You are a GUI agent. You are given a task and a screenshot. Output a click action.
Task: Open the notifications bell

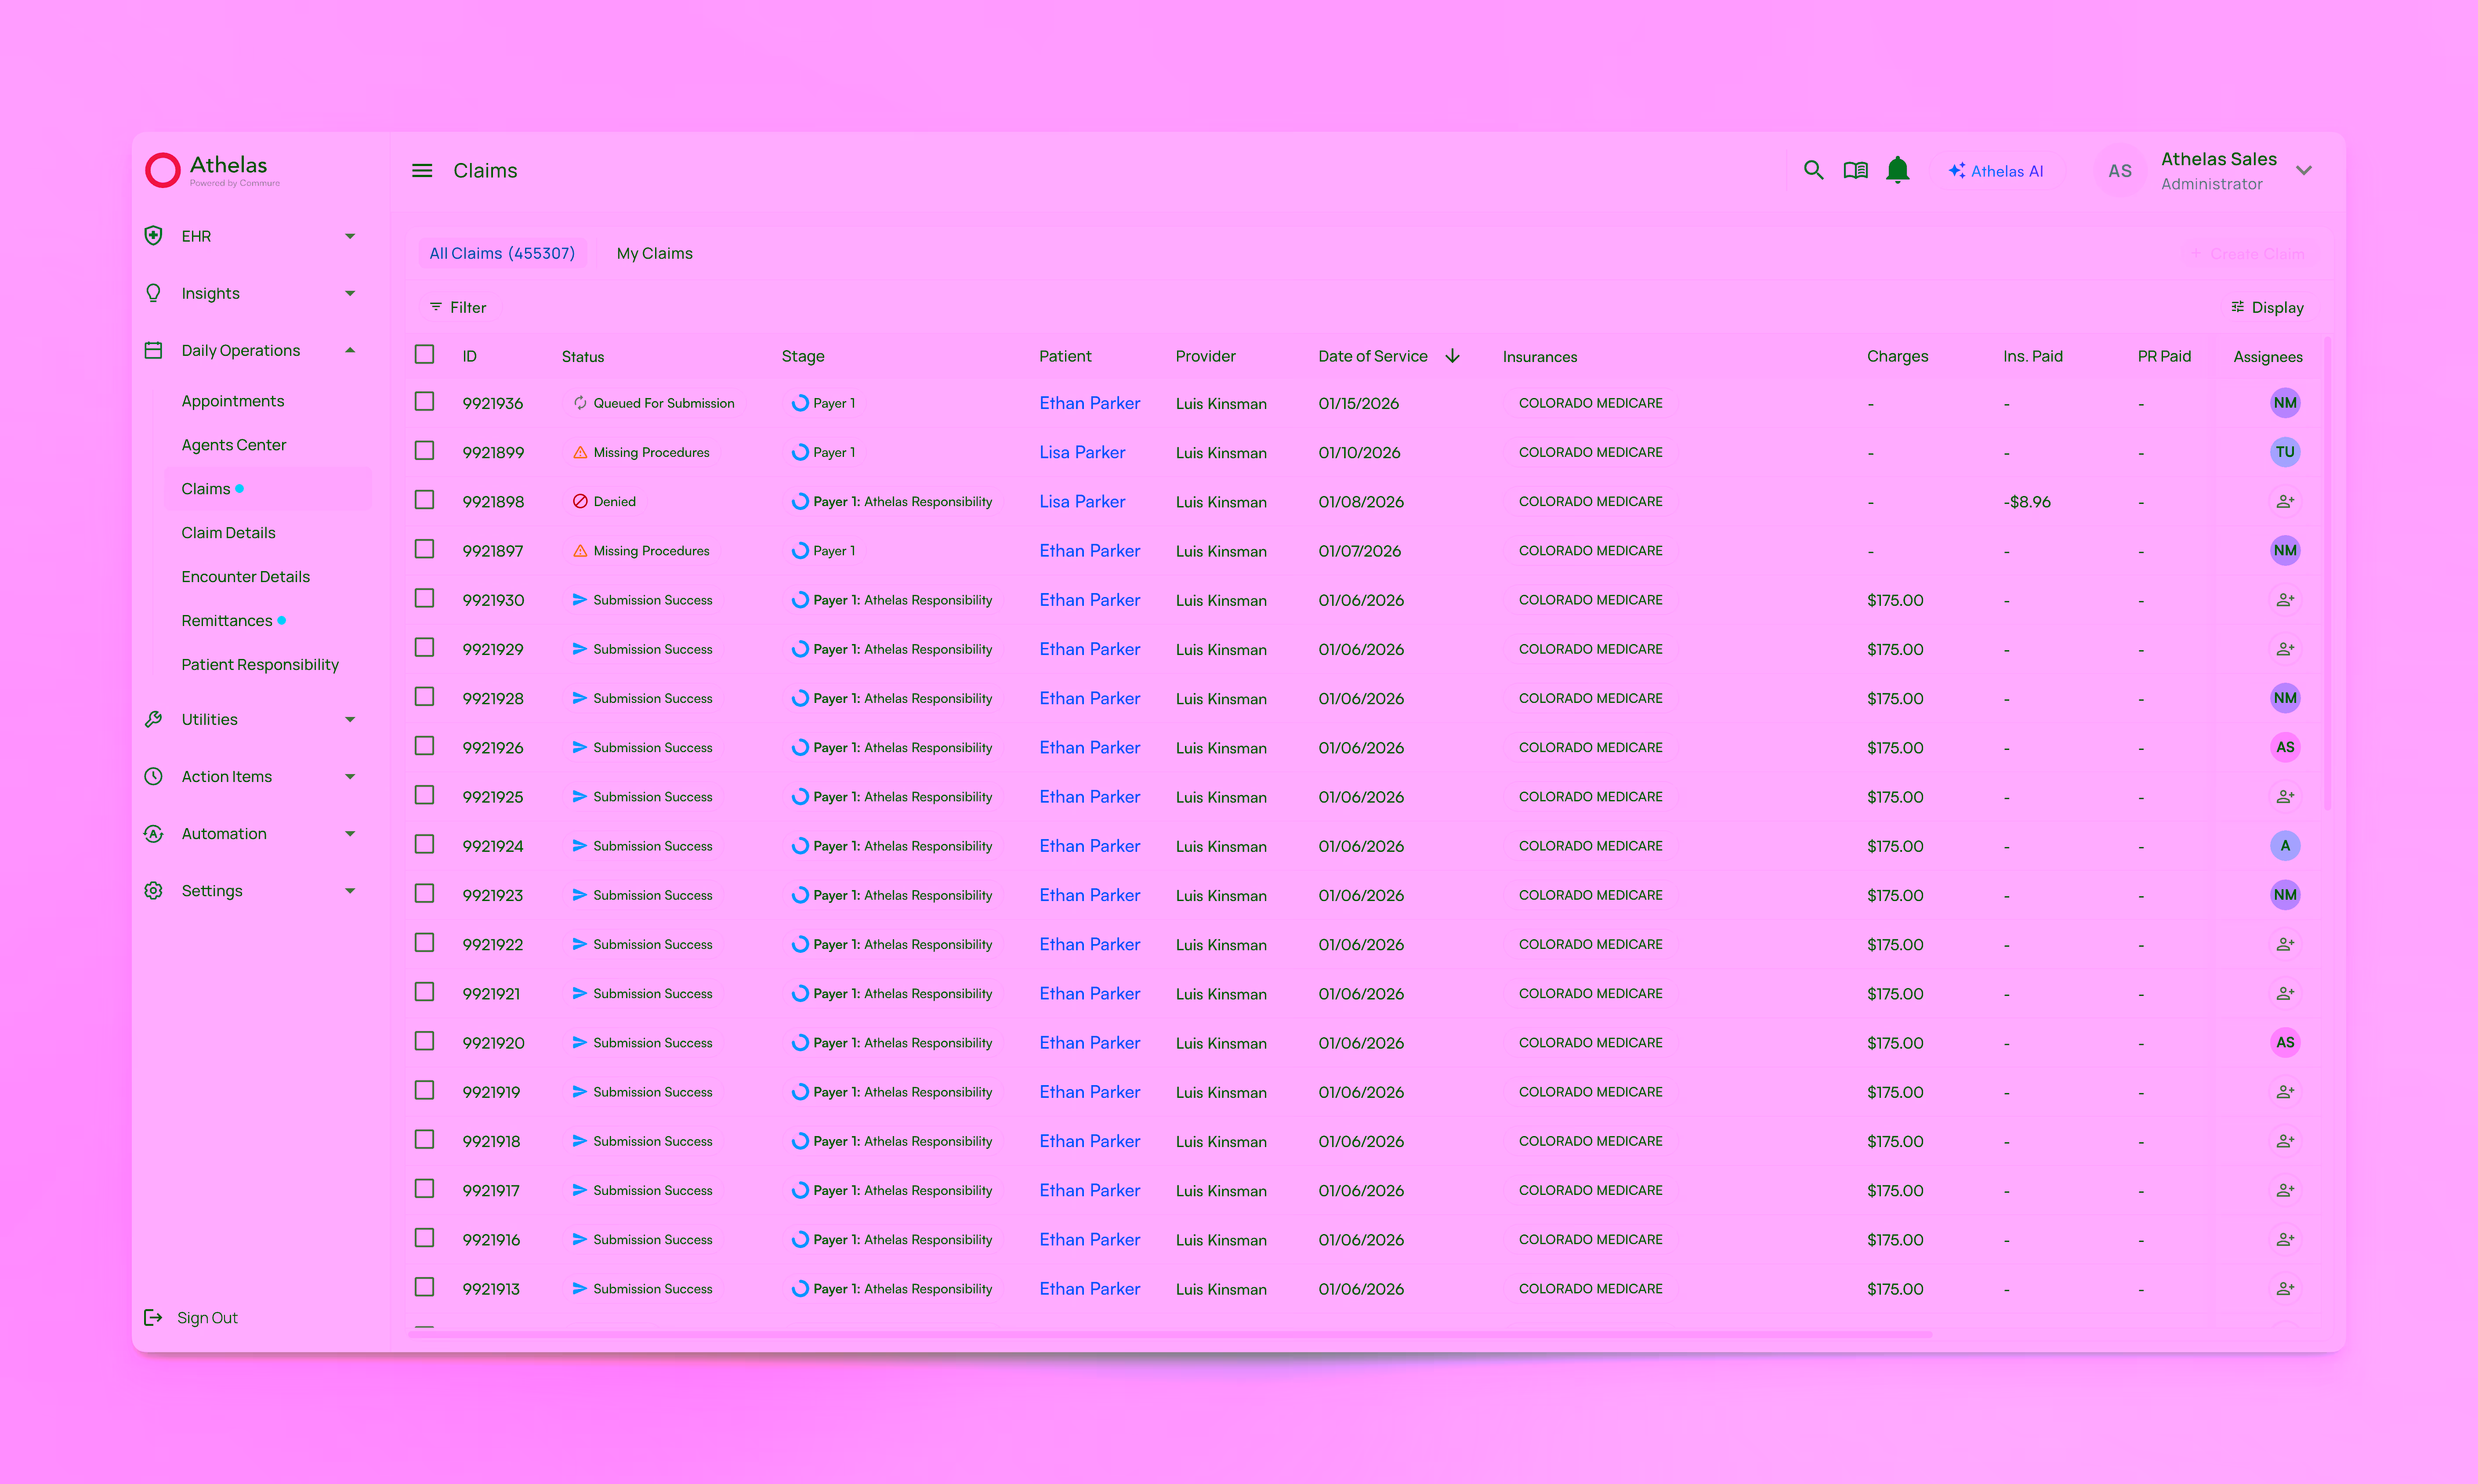(x=1897, y=170)
